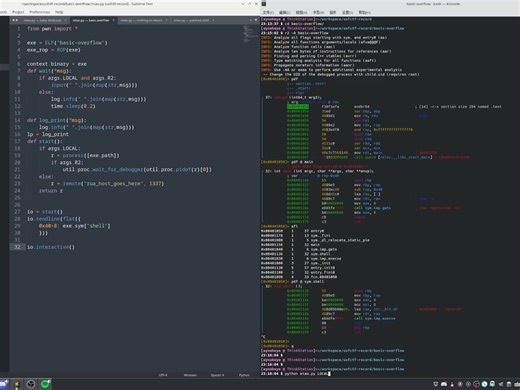Click the 'sym.imp.gets' row in terminal

coord(299,249)
